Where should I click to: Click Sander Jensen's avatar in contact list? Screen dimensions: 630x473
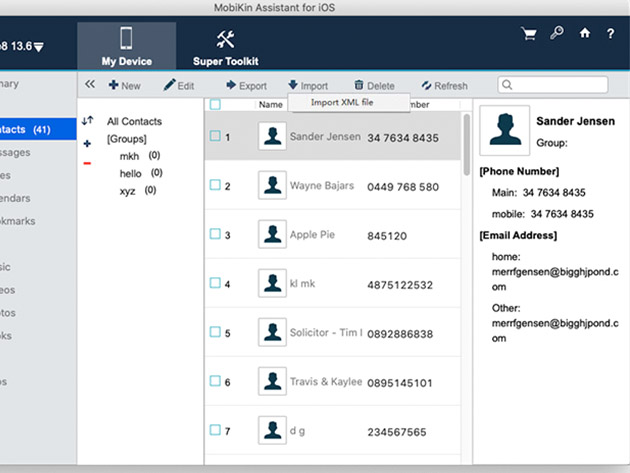(272, 136)
